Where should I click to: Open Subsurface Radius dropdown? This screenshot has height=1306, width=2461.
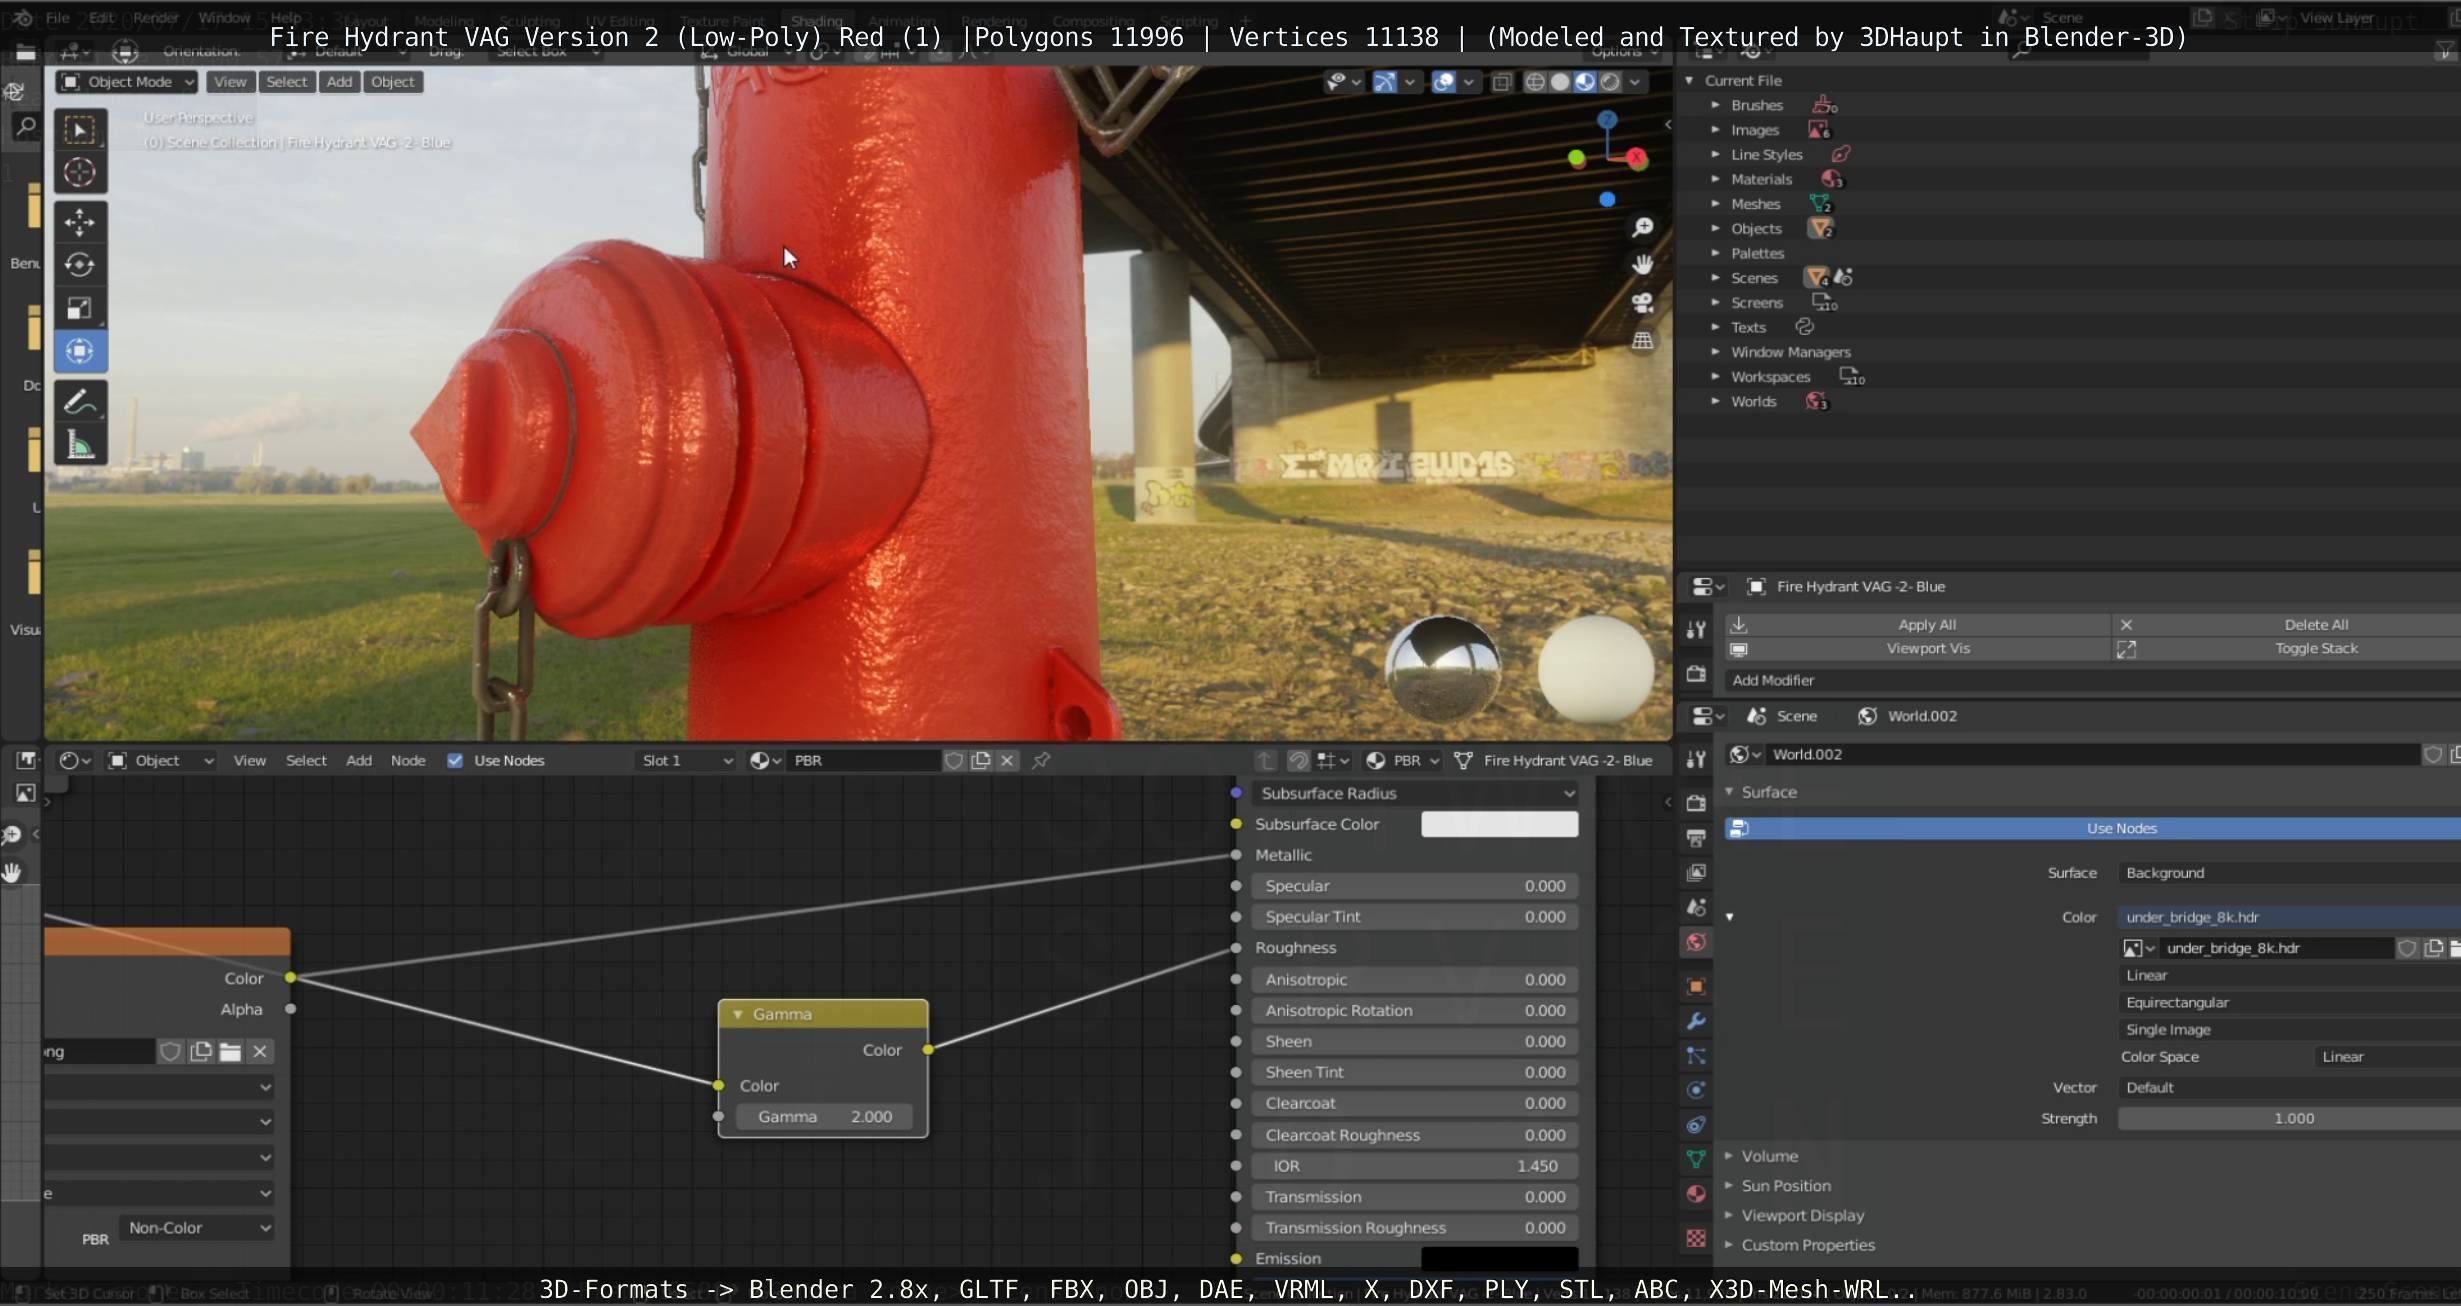1416,793
